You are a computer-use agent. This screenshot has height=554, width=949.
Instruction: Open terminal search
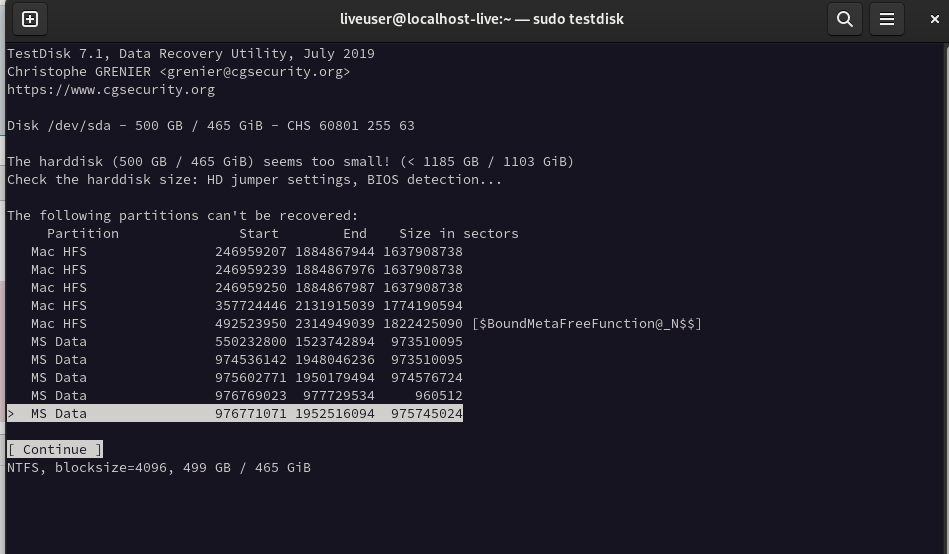click(845, 19)
